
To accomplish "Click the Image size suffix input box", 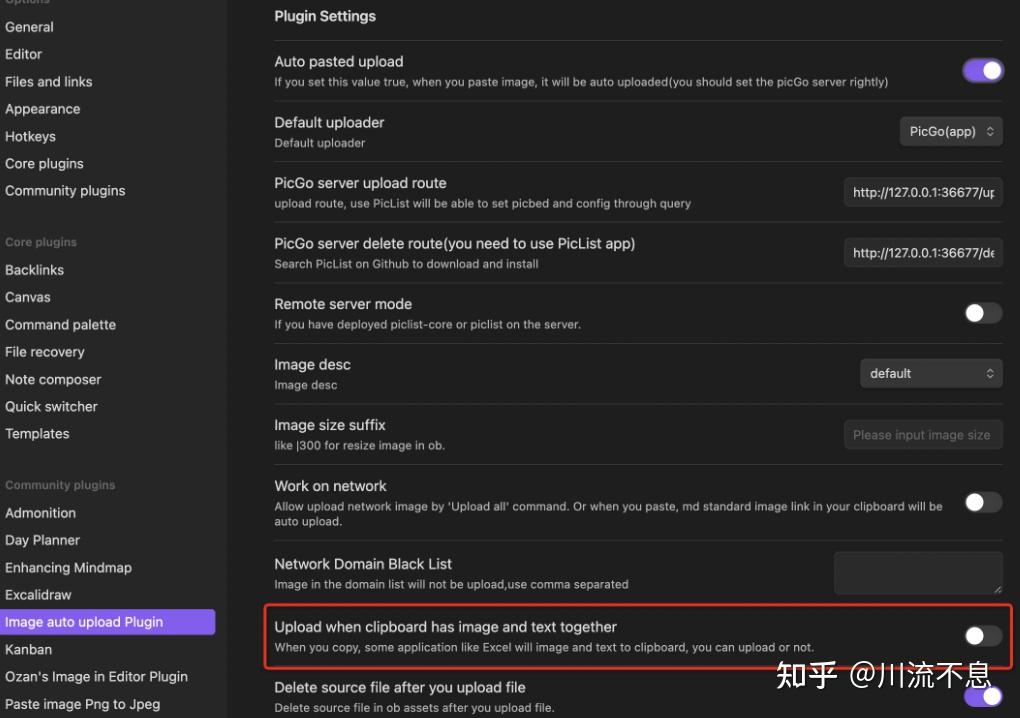I will click(922, 434).
